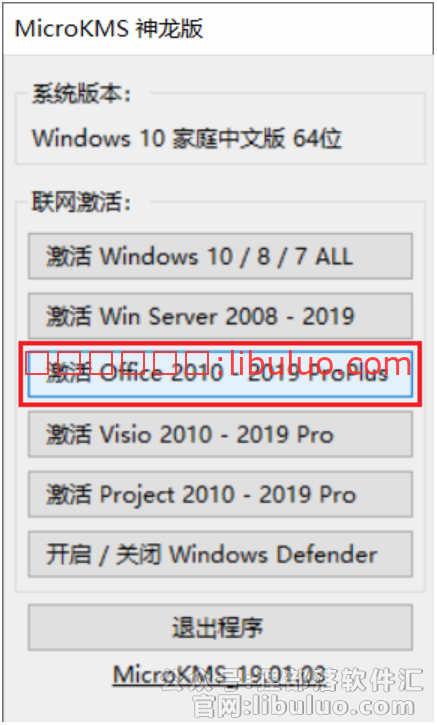The width and height of the screenshot is (437, 725).
Task: Activate Office 2010 - 2019 ProPlus
Action: (x=220, y=374)
